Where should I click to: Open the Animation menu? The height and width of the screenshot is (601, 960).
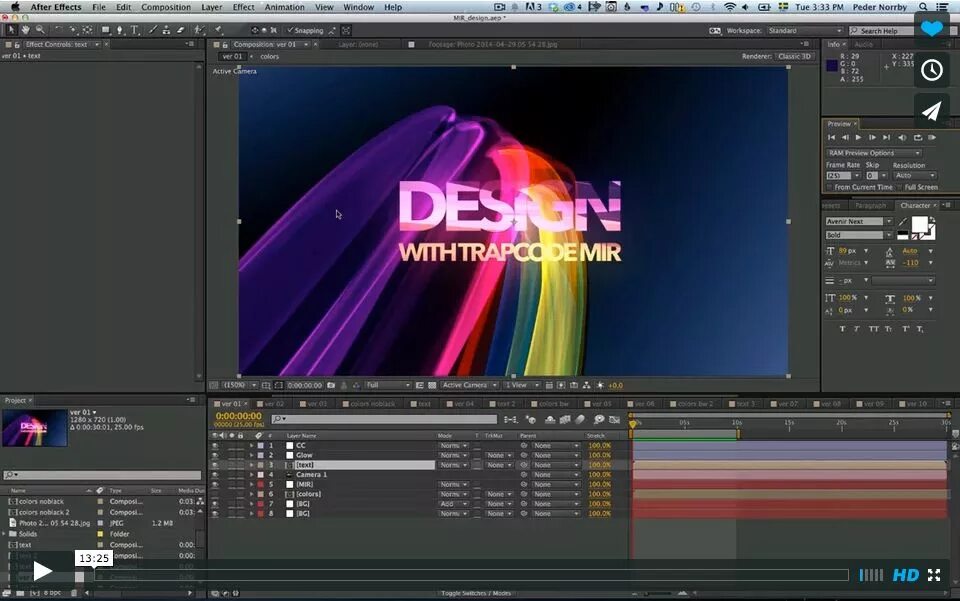pos(284,7)
